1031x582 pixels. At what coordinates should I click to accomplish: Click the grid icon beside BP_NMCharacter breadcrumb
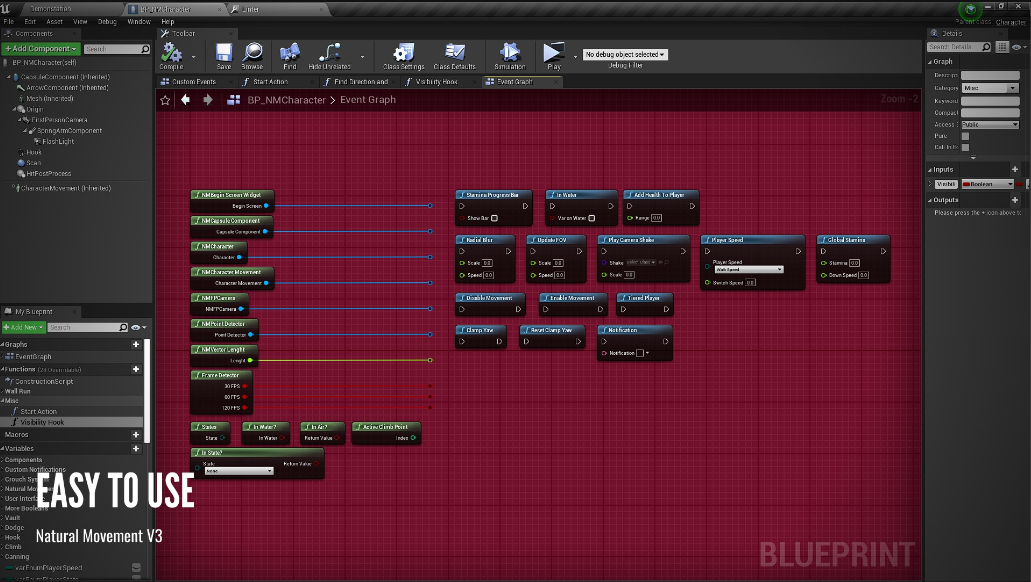pyautogui.click(x=233, y=100)
